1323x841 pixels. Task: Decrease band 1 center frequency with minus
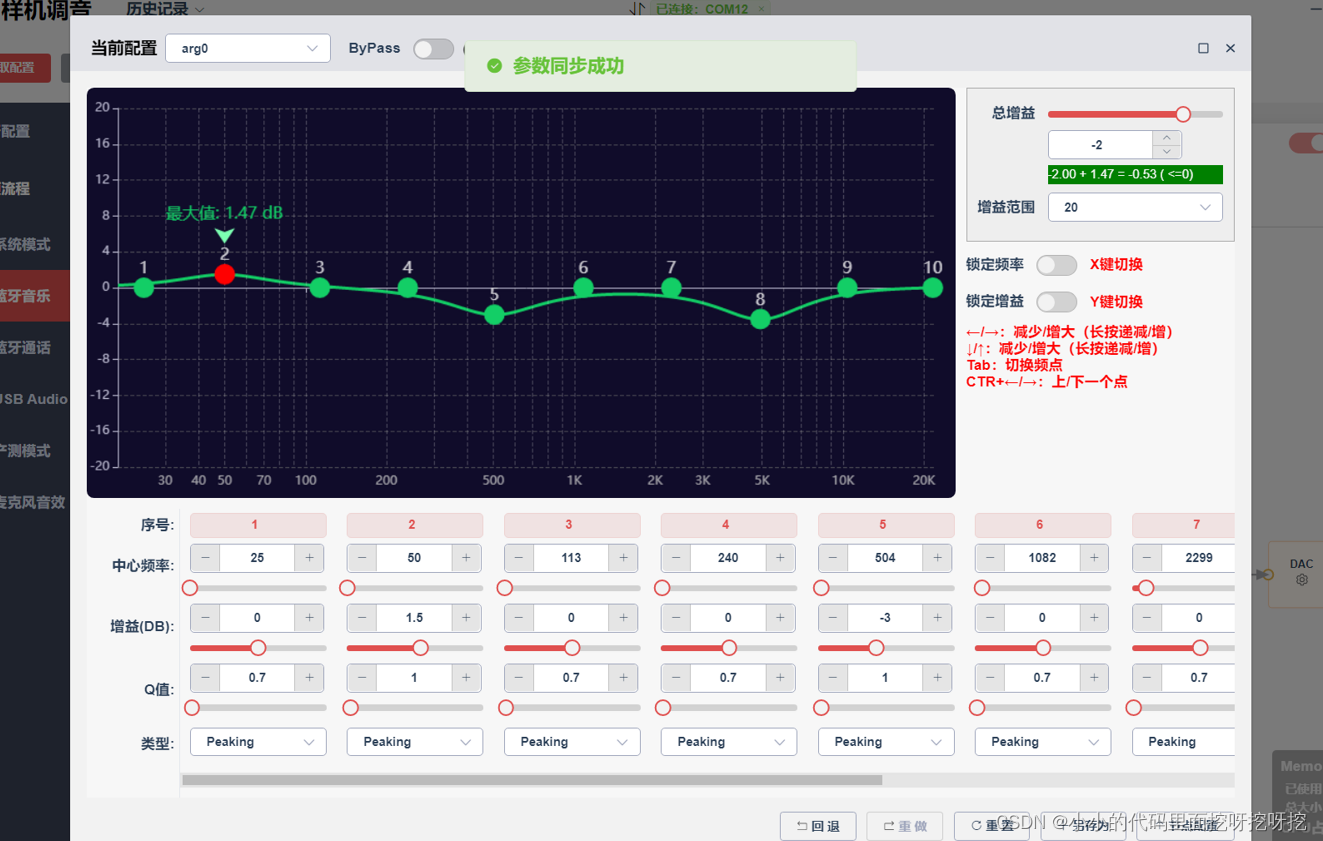(205, 558)
